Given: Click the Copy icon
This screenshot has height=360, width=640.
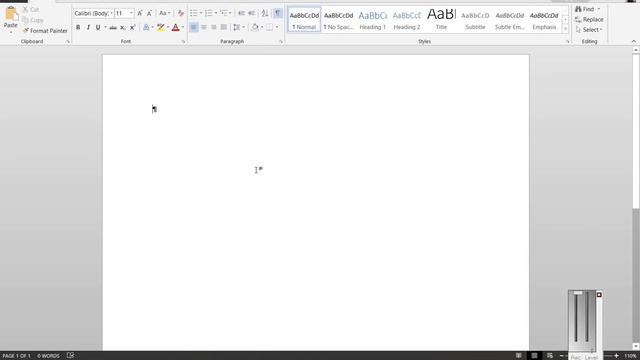Looking at the screenshot, I should click(x=25, y=20).
